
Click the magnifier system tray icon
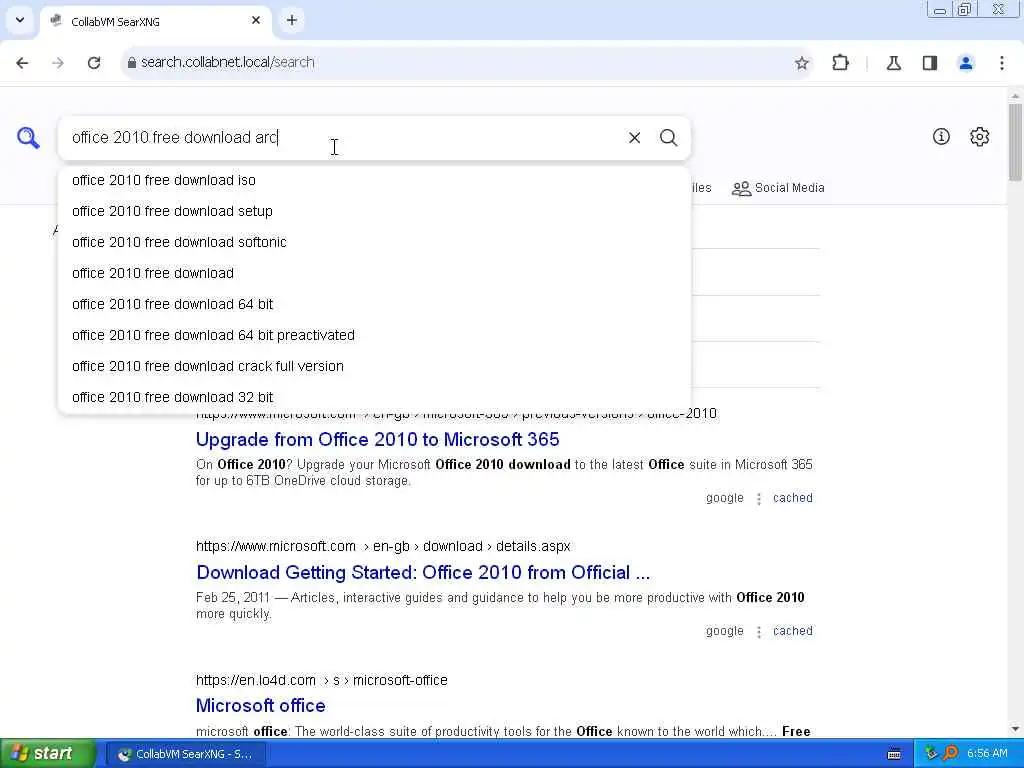tap(951, 754)
